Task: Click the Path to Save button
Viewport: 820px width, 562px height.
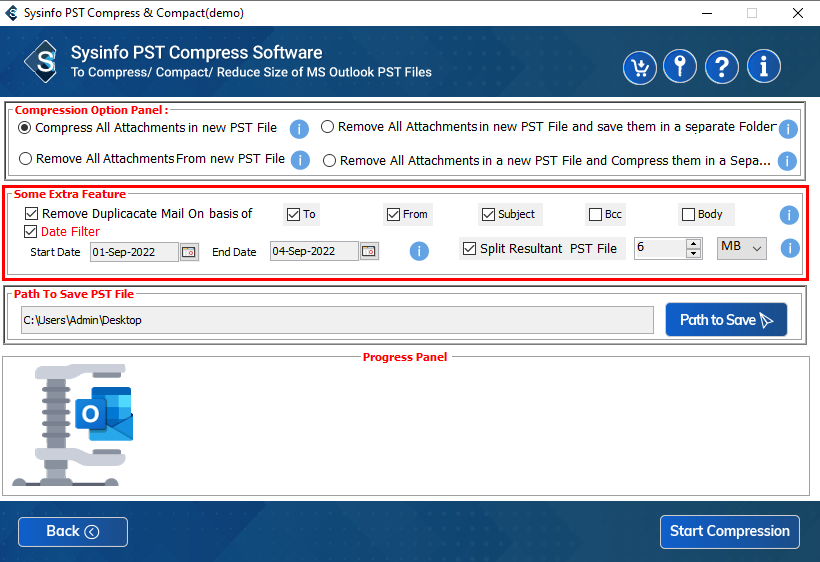Action: pyautogui.click(x=726, y=319)
